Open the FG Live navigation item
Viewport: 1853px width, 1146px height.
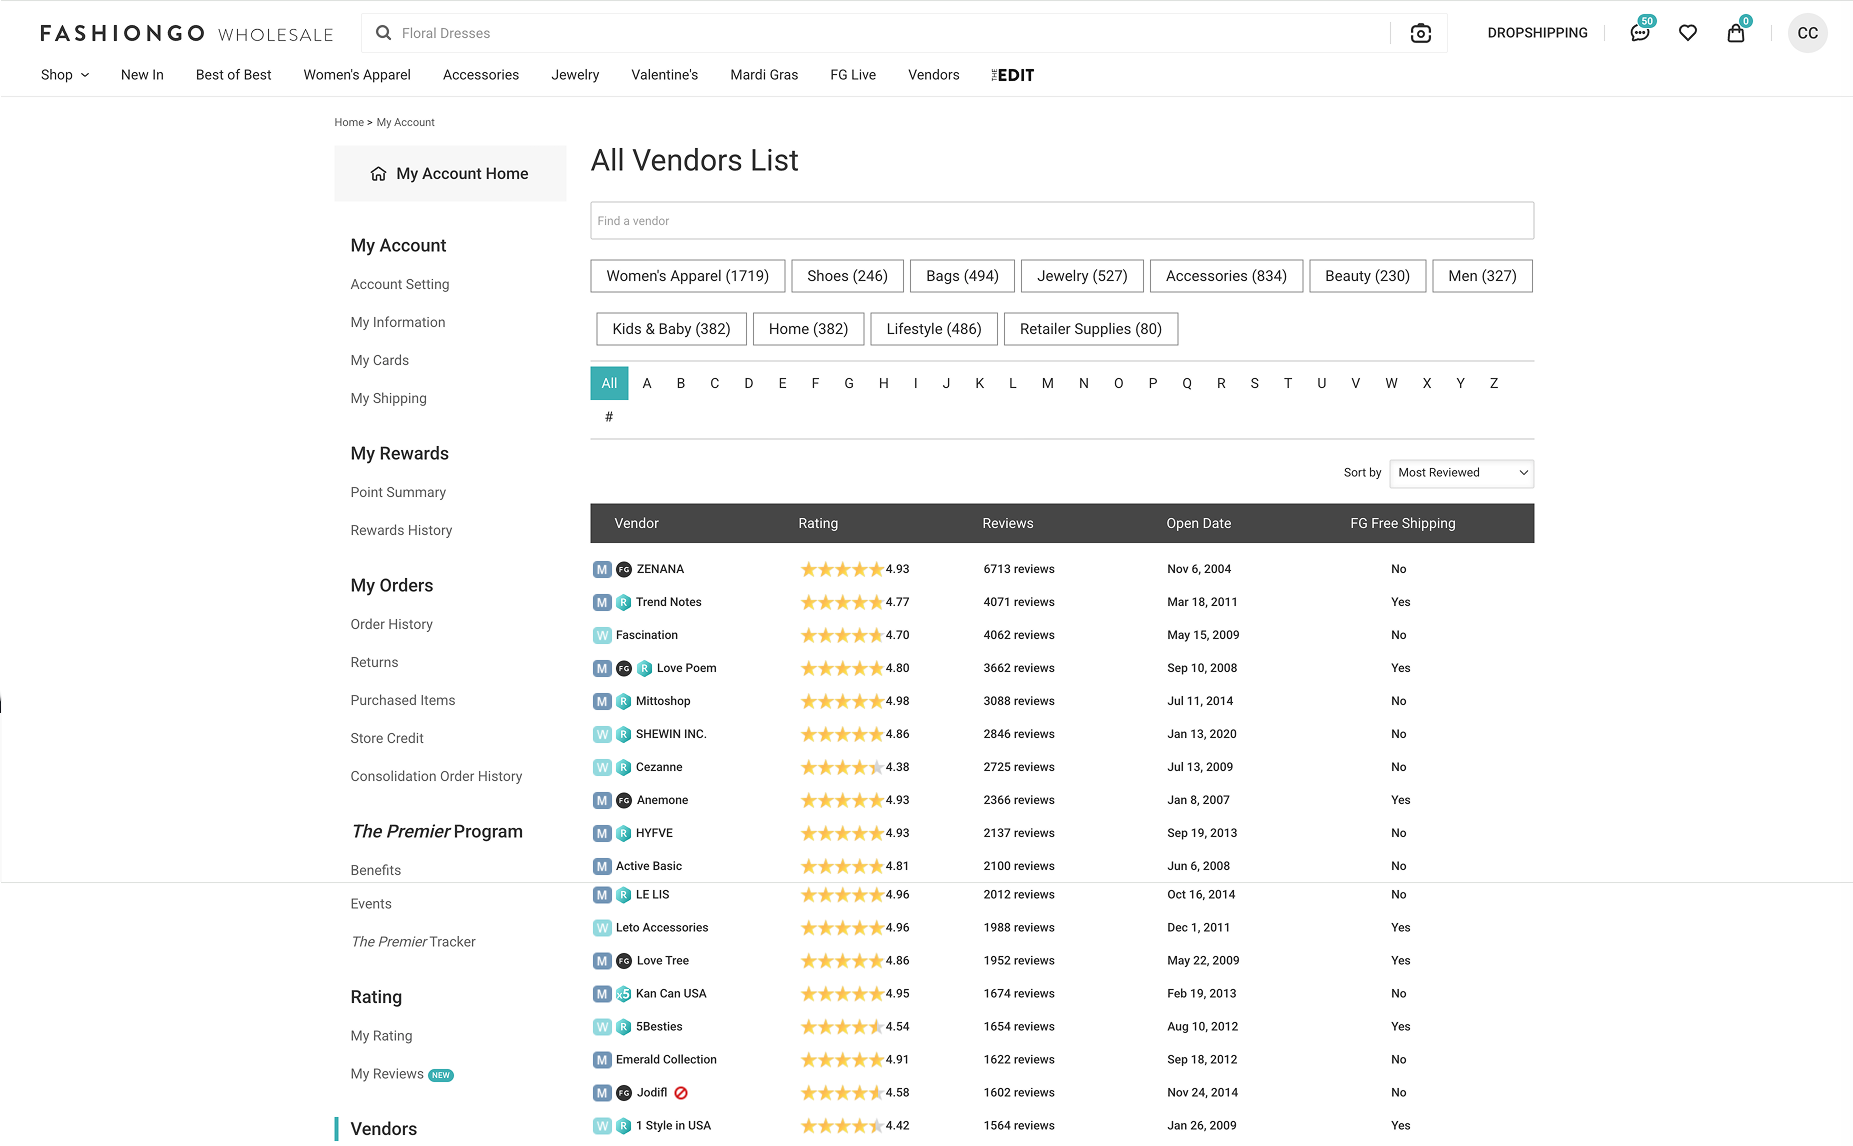(x=853, y=75)
